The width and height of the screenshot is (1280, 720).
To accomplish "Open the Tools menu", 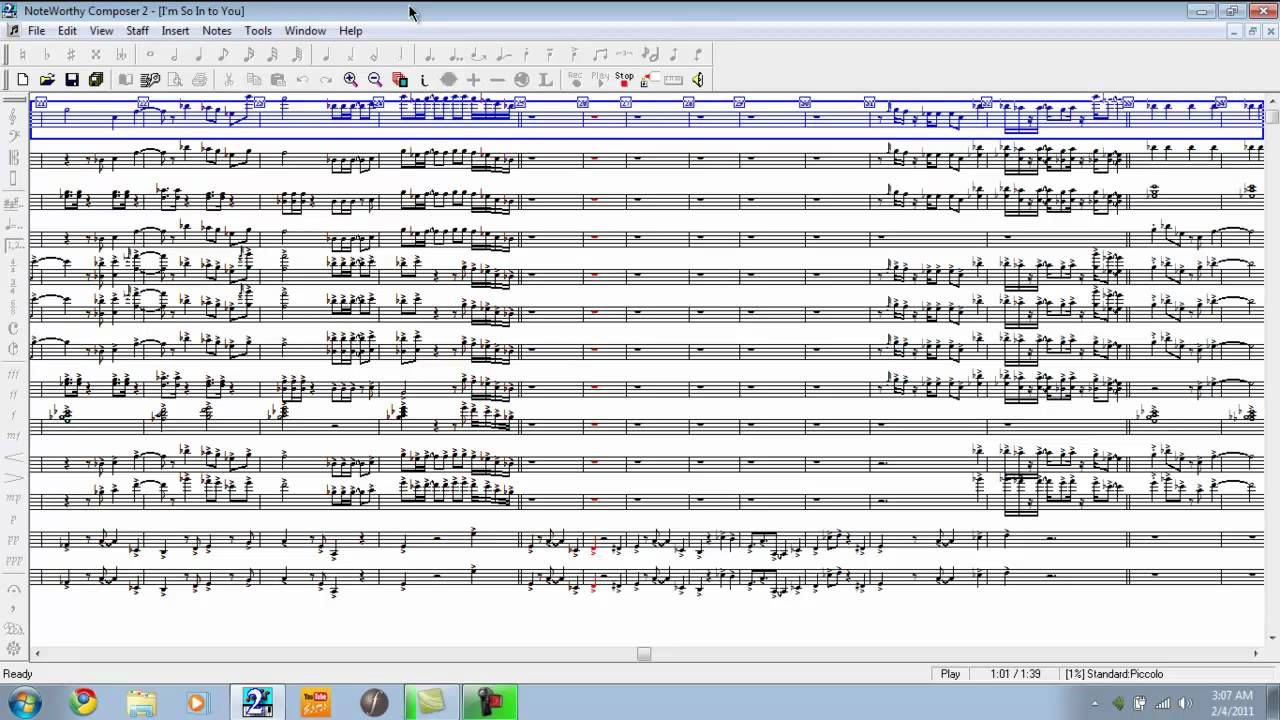I will click(x=258, y=31).
